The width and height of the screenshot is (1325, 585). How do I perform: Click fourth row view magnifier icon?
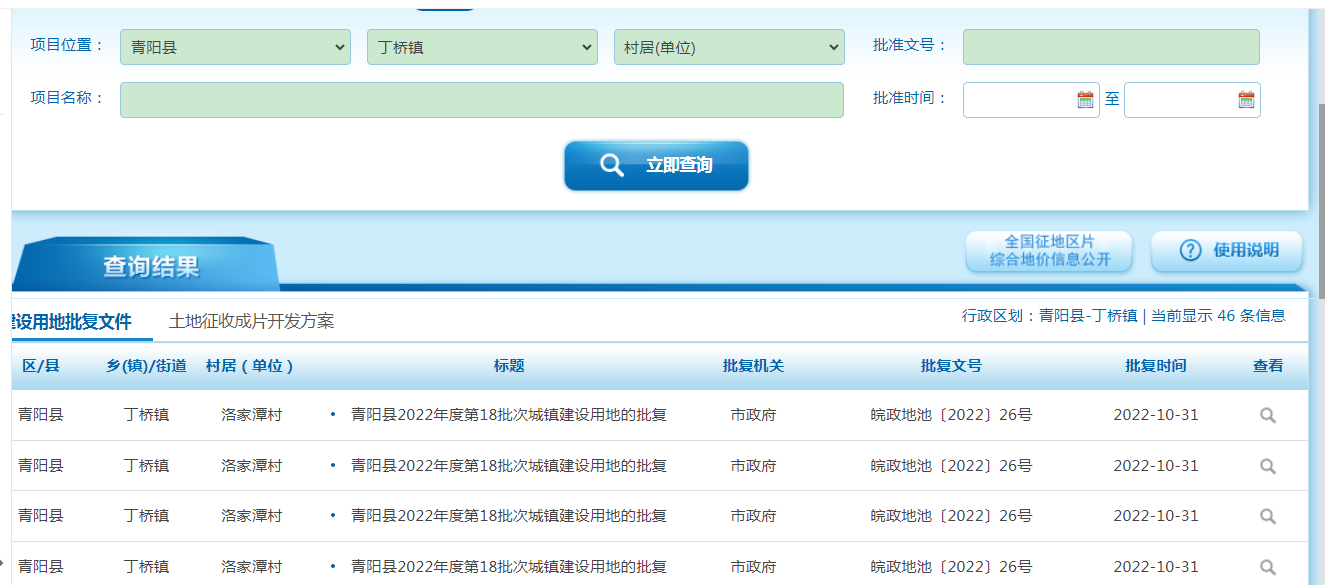pos(1267,567)
